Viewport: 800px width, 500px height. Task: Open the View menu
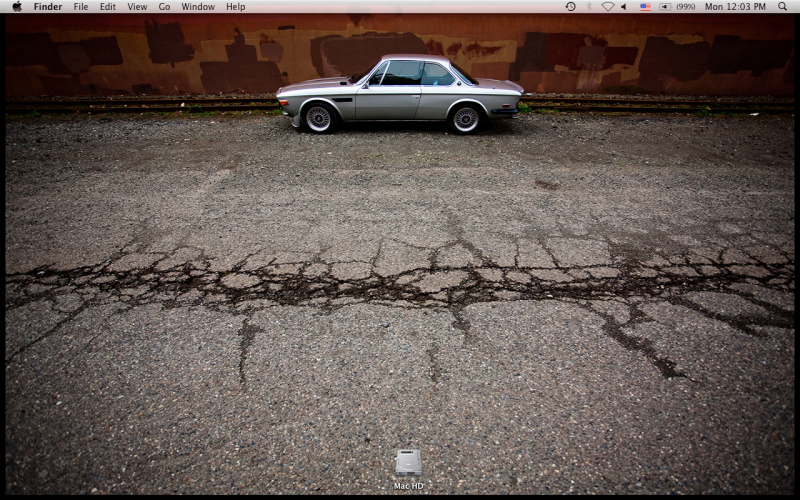(137, 7)
